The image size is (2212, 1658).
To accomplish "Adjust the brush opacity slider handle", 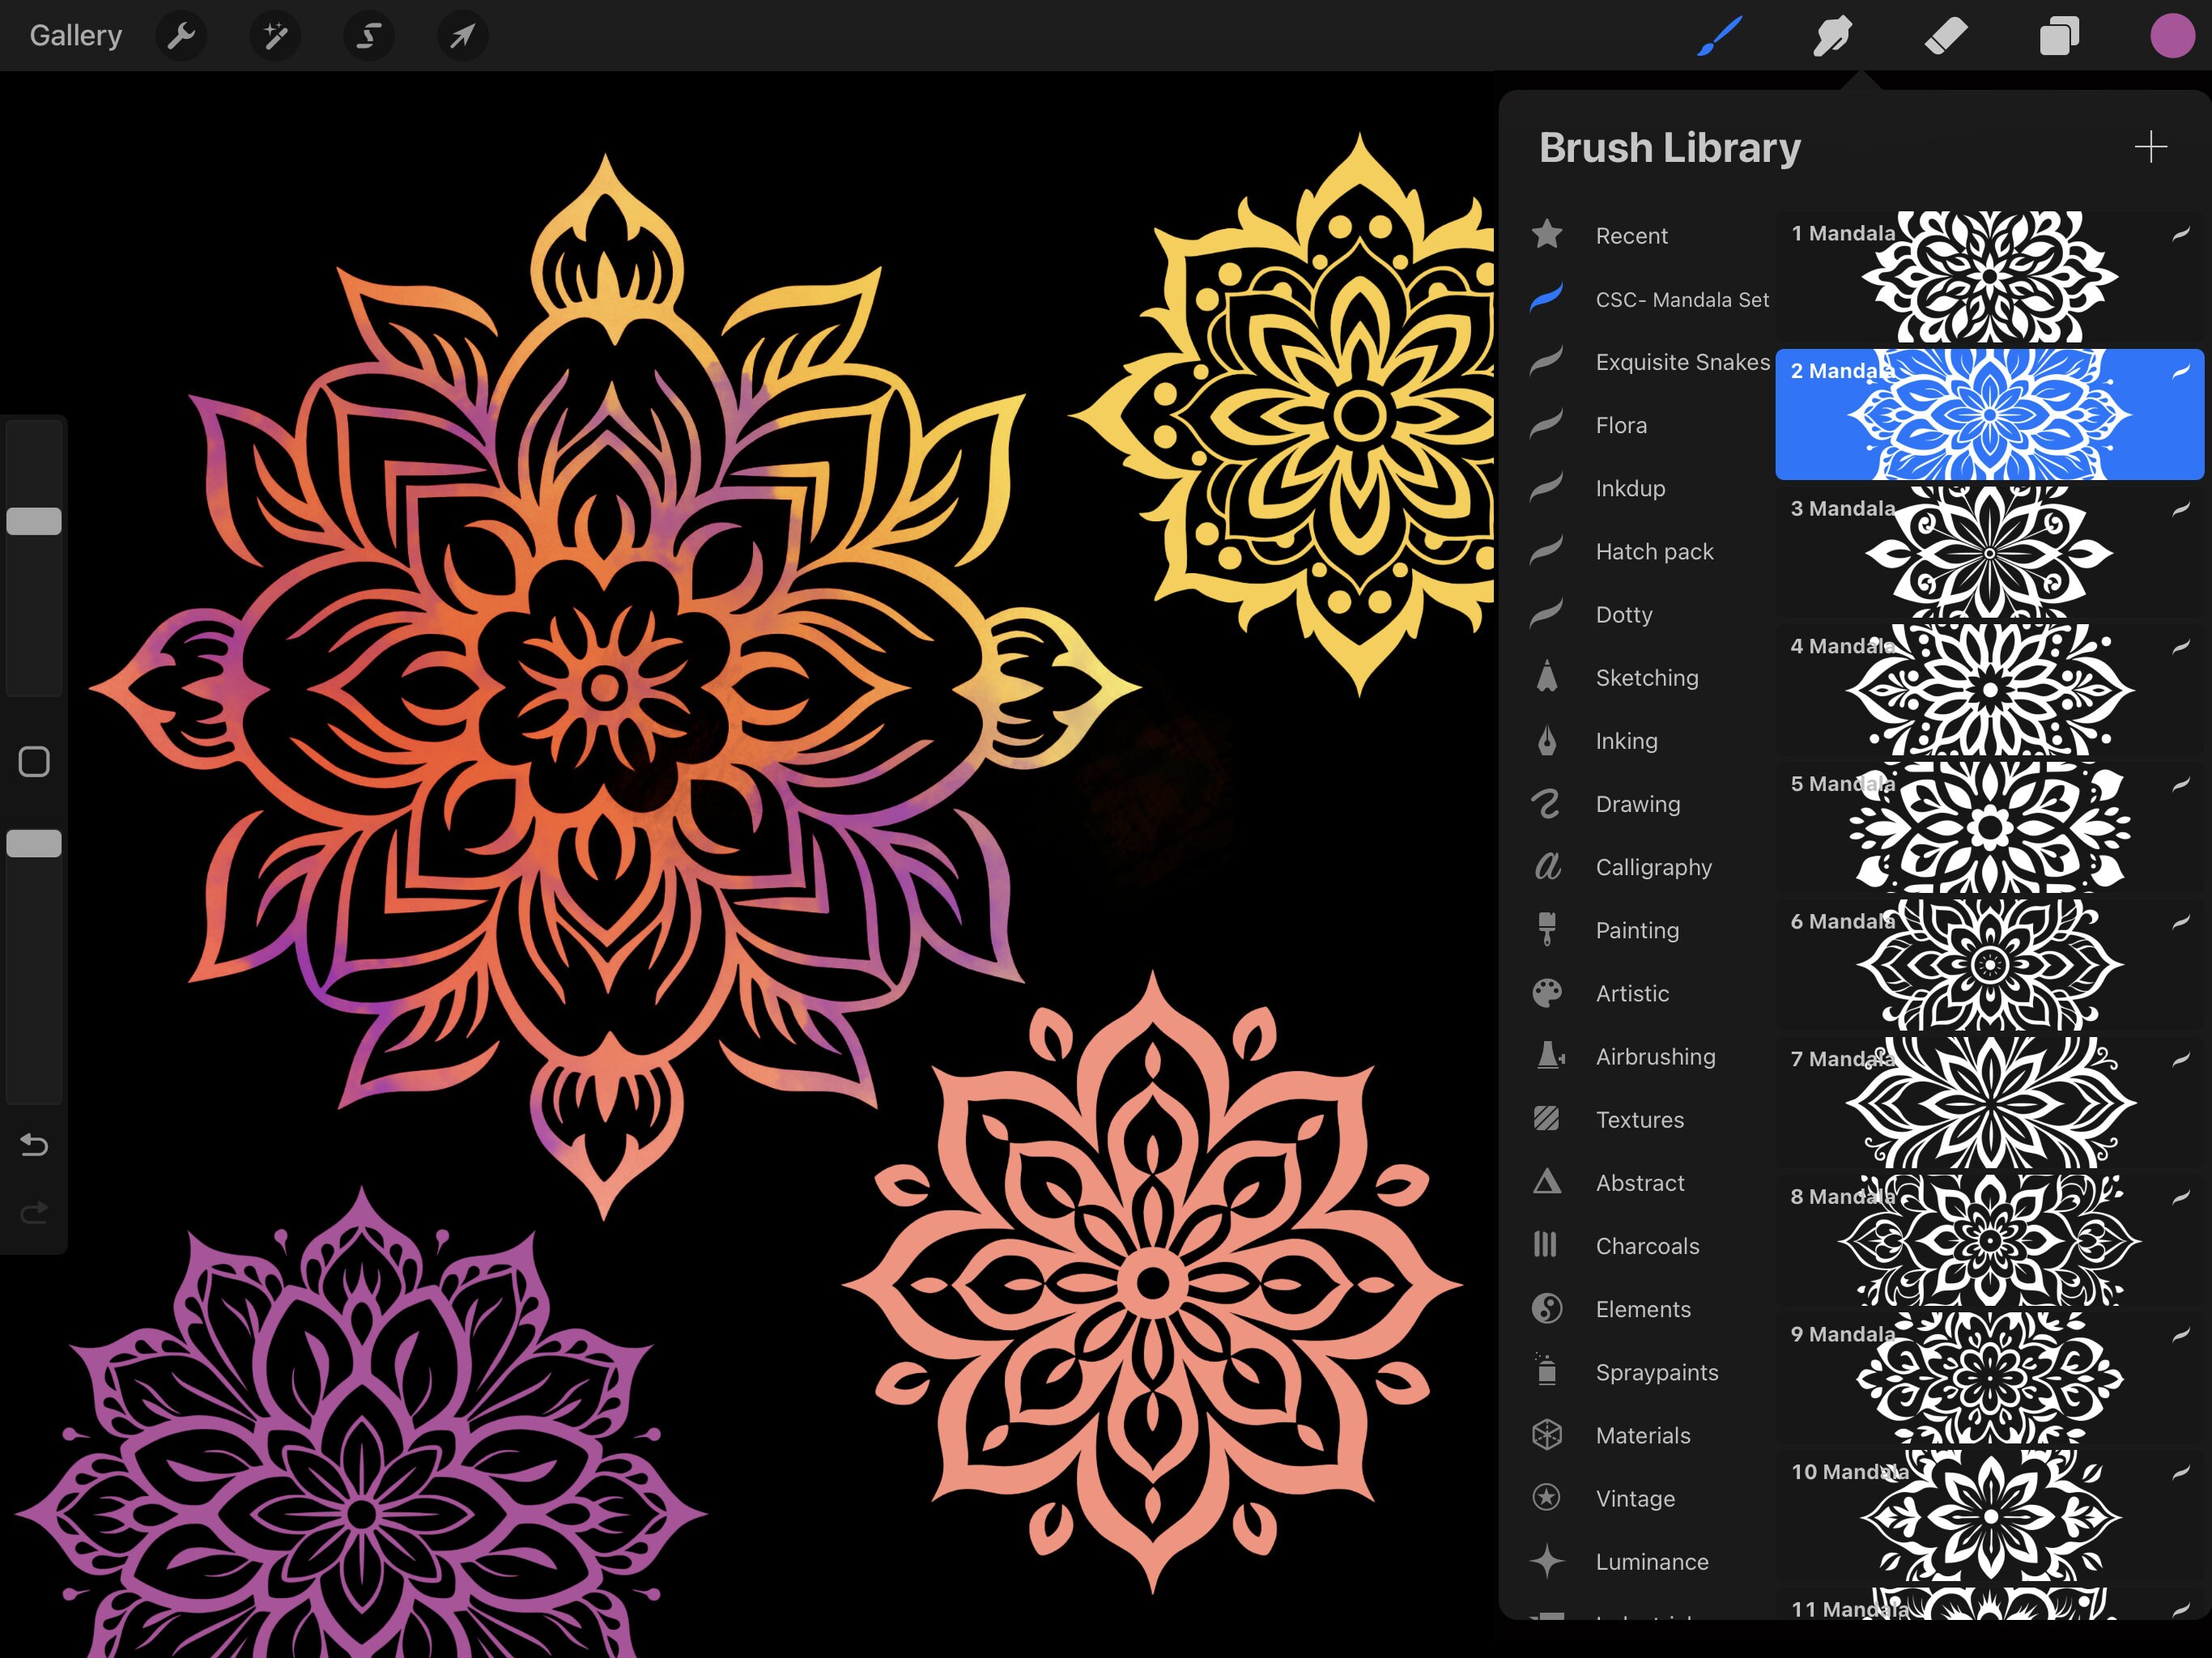I will [x=34, y=843].
